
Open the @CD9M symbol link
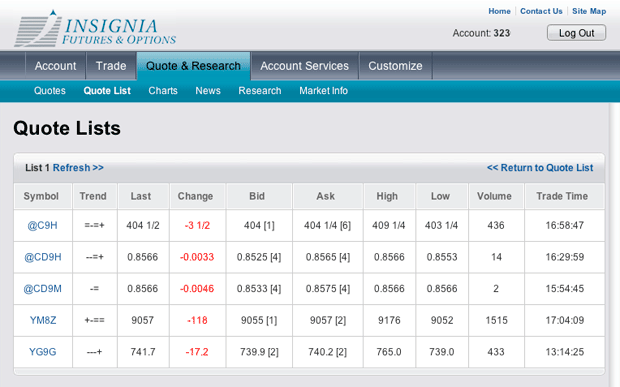(43, 289)
